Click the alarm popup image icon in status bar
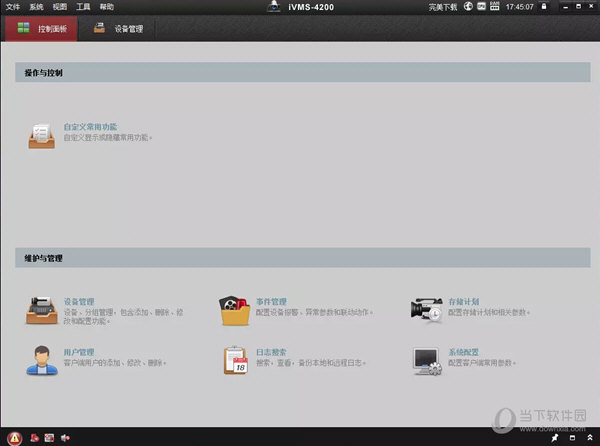The width and height of the screenshot is (600, 446). (49, 438)
